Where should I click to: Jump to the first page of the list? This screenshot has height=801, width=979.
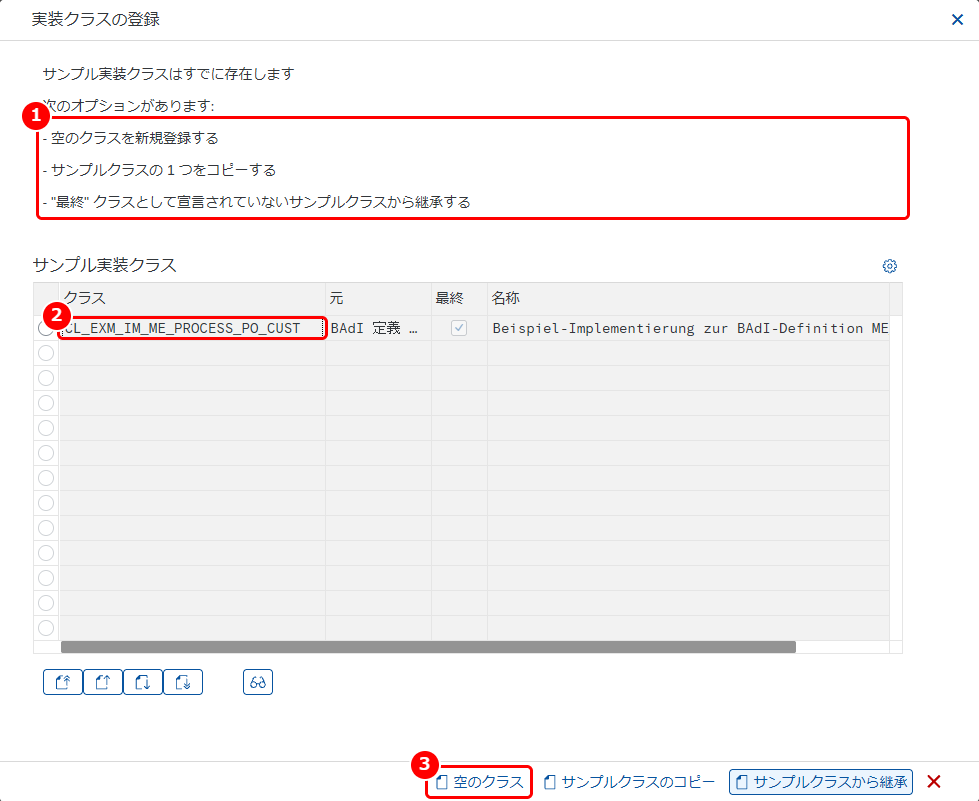click(x=63, y=682)
